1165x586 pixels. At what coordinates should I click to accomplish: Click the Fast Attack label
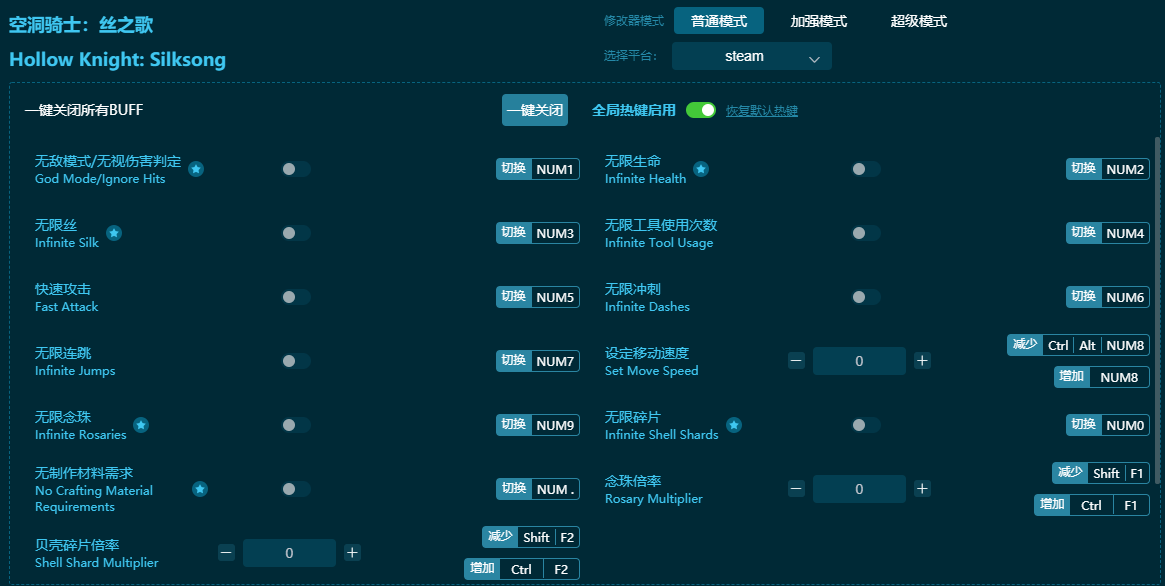click(x=67, y=297)
